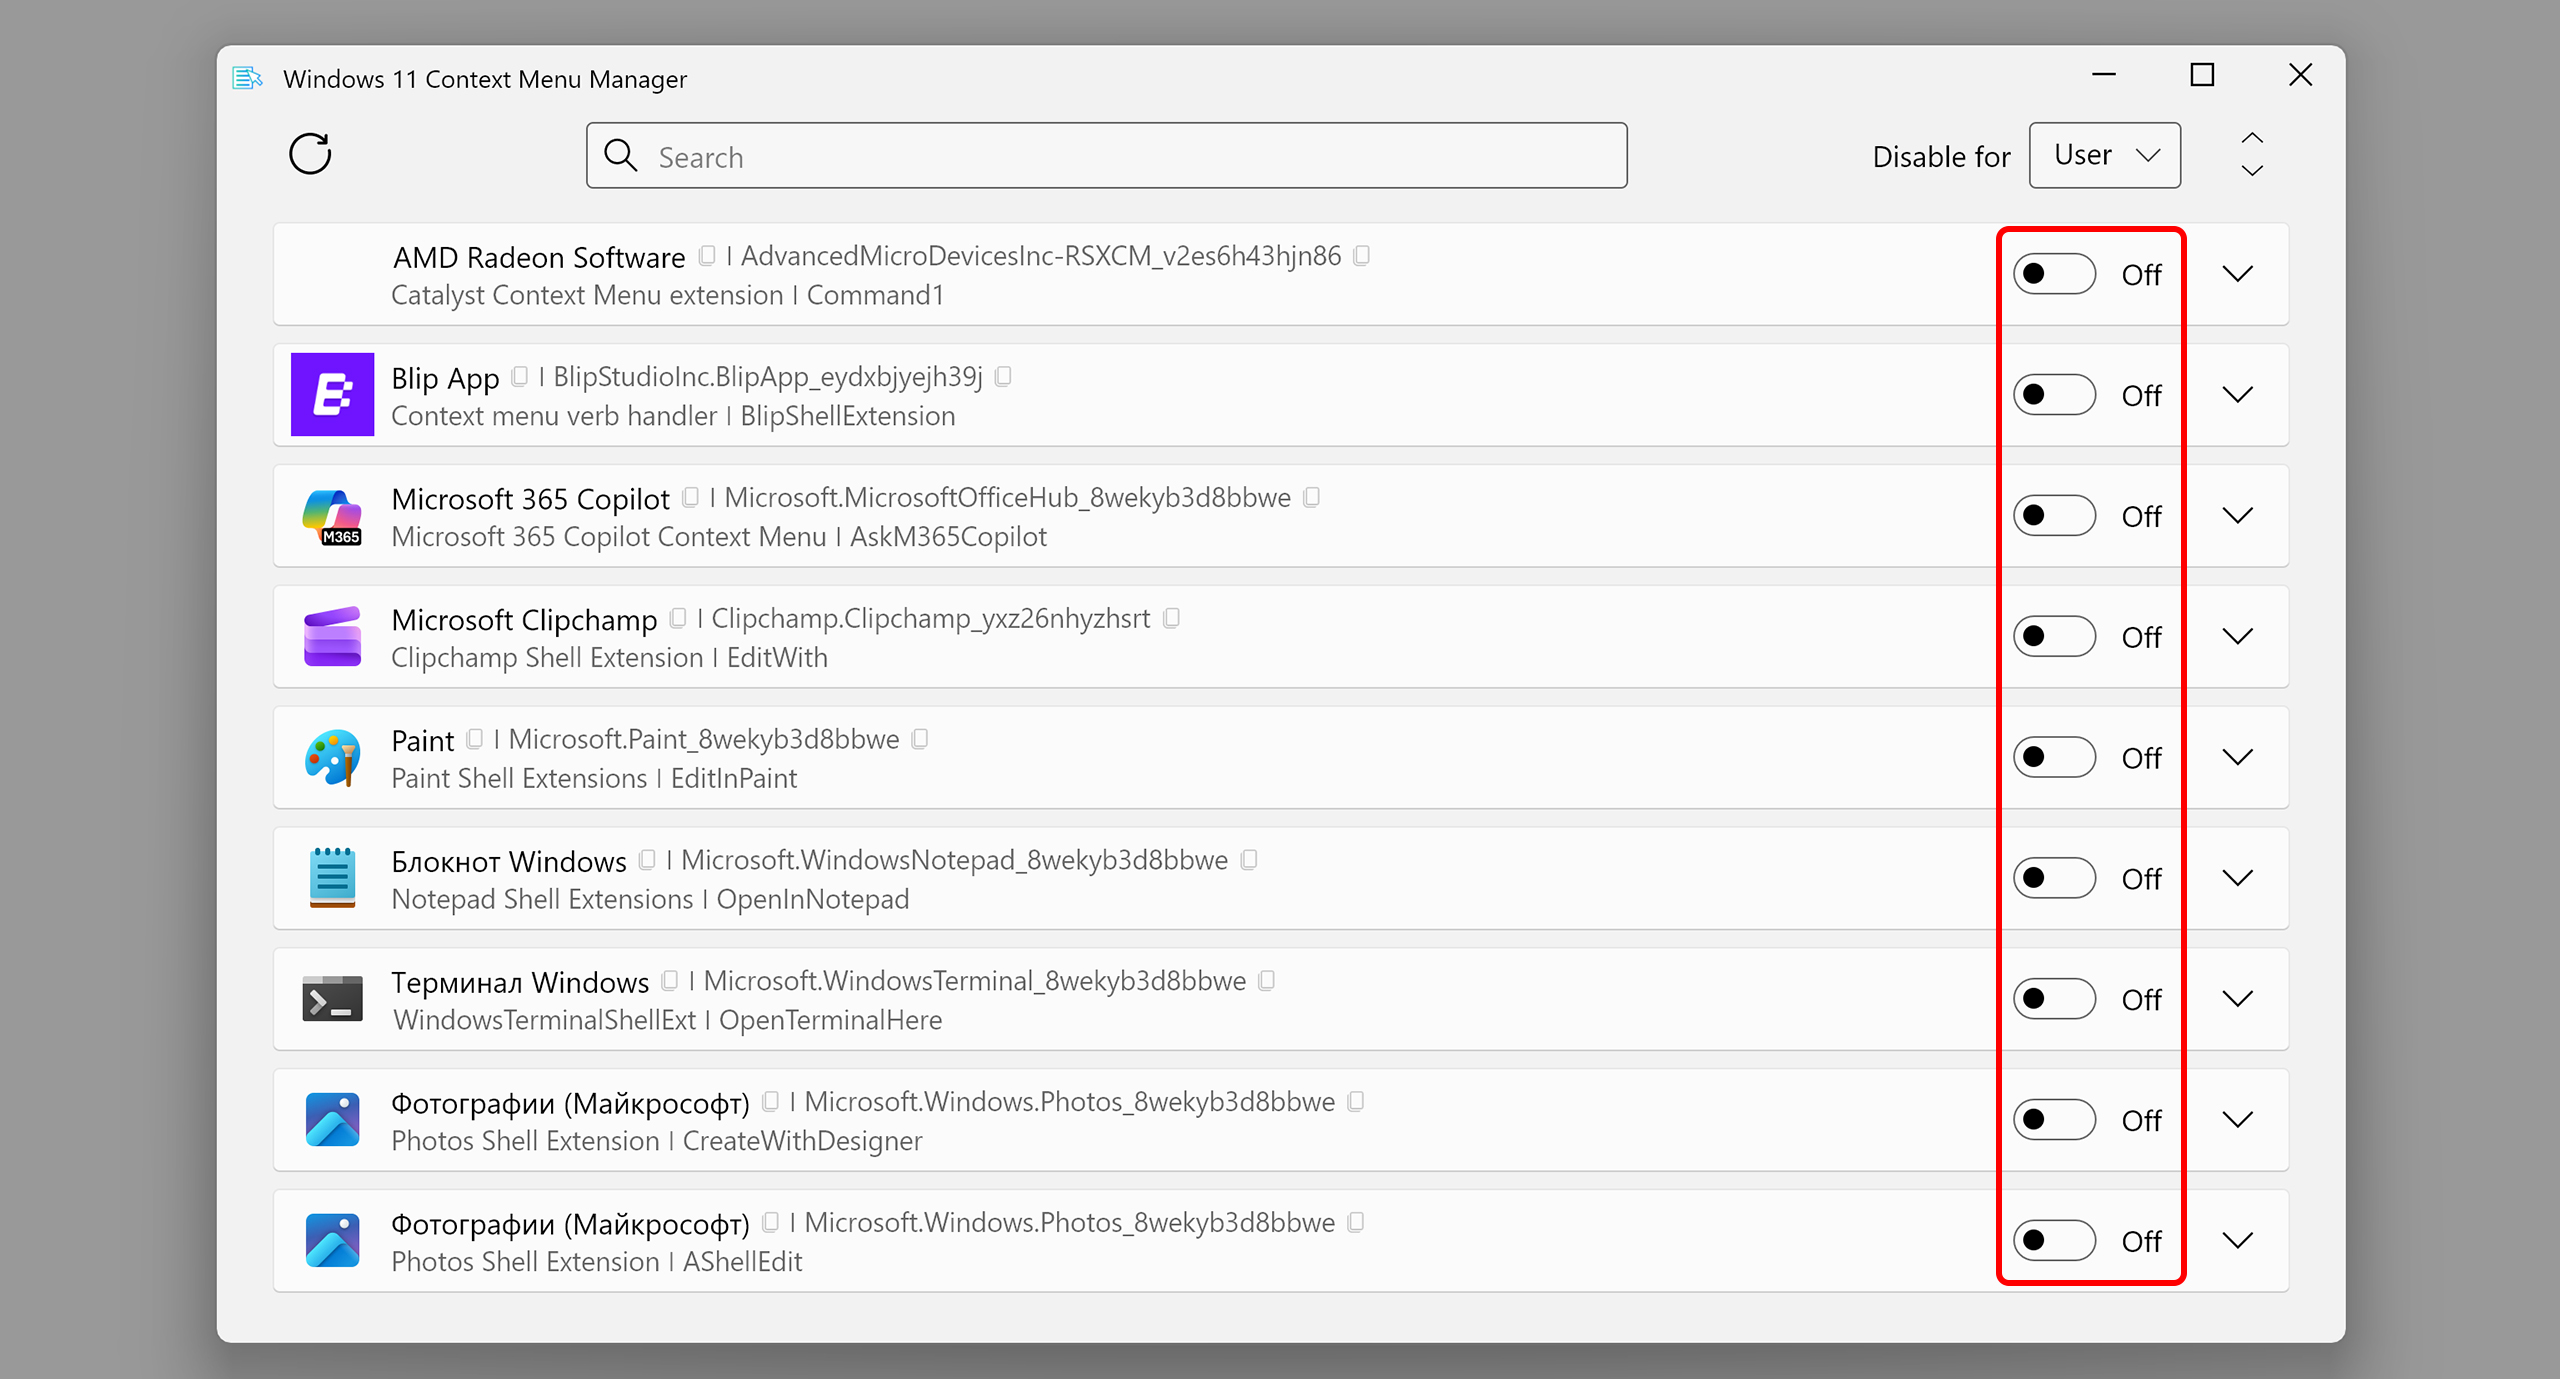Click the Блокнот Windows notepad icon
Image resolution: width=2560 pixels, height=1379 pixels.
(332, 878)
